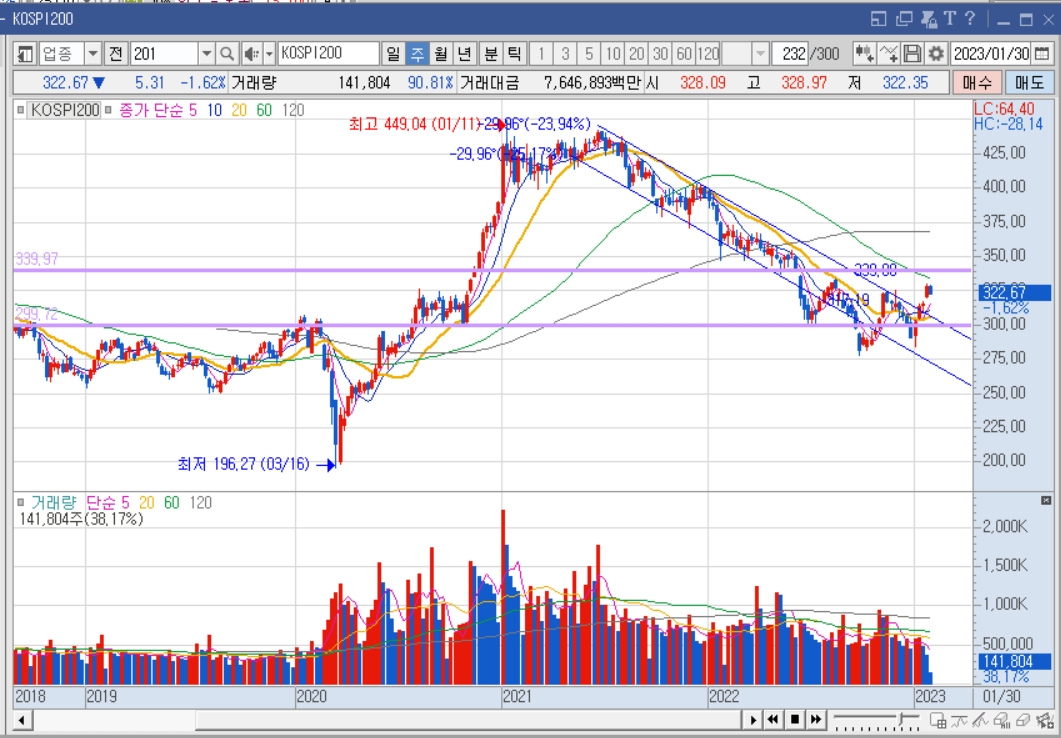
Task: Click the 전 button
Action: click(x=116, y=53)
